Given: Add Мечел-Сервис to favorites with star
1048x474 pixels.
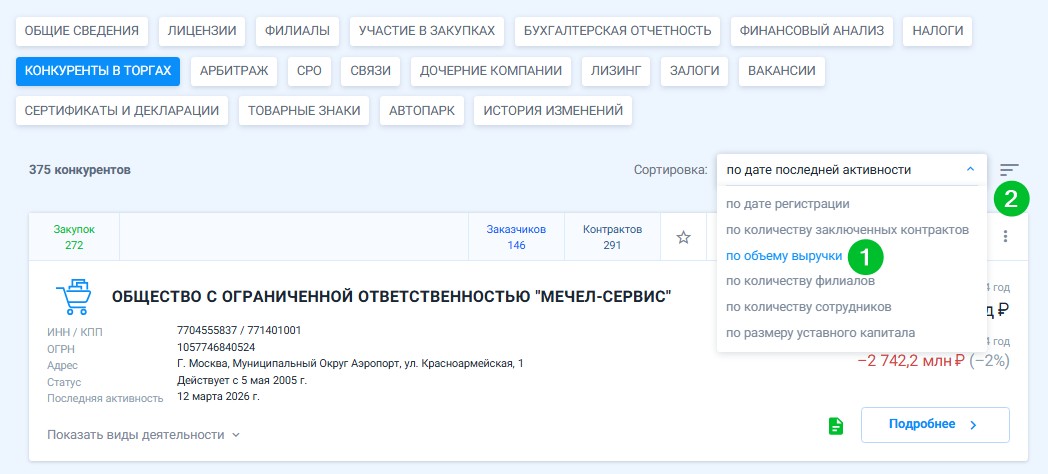Looking at the screenshot, I should [683, 237].
